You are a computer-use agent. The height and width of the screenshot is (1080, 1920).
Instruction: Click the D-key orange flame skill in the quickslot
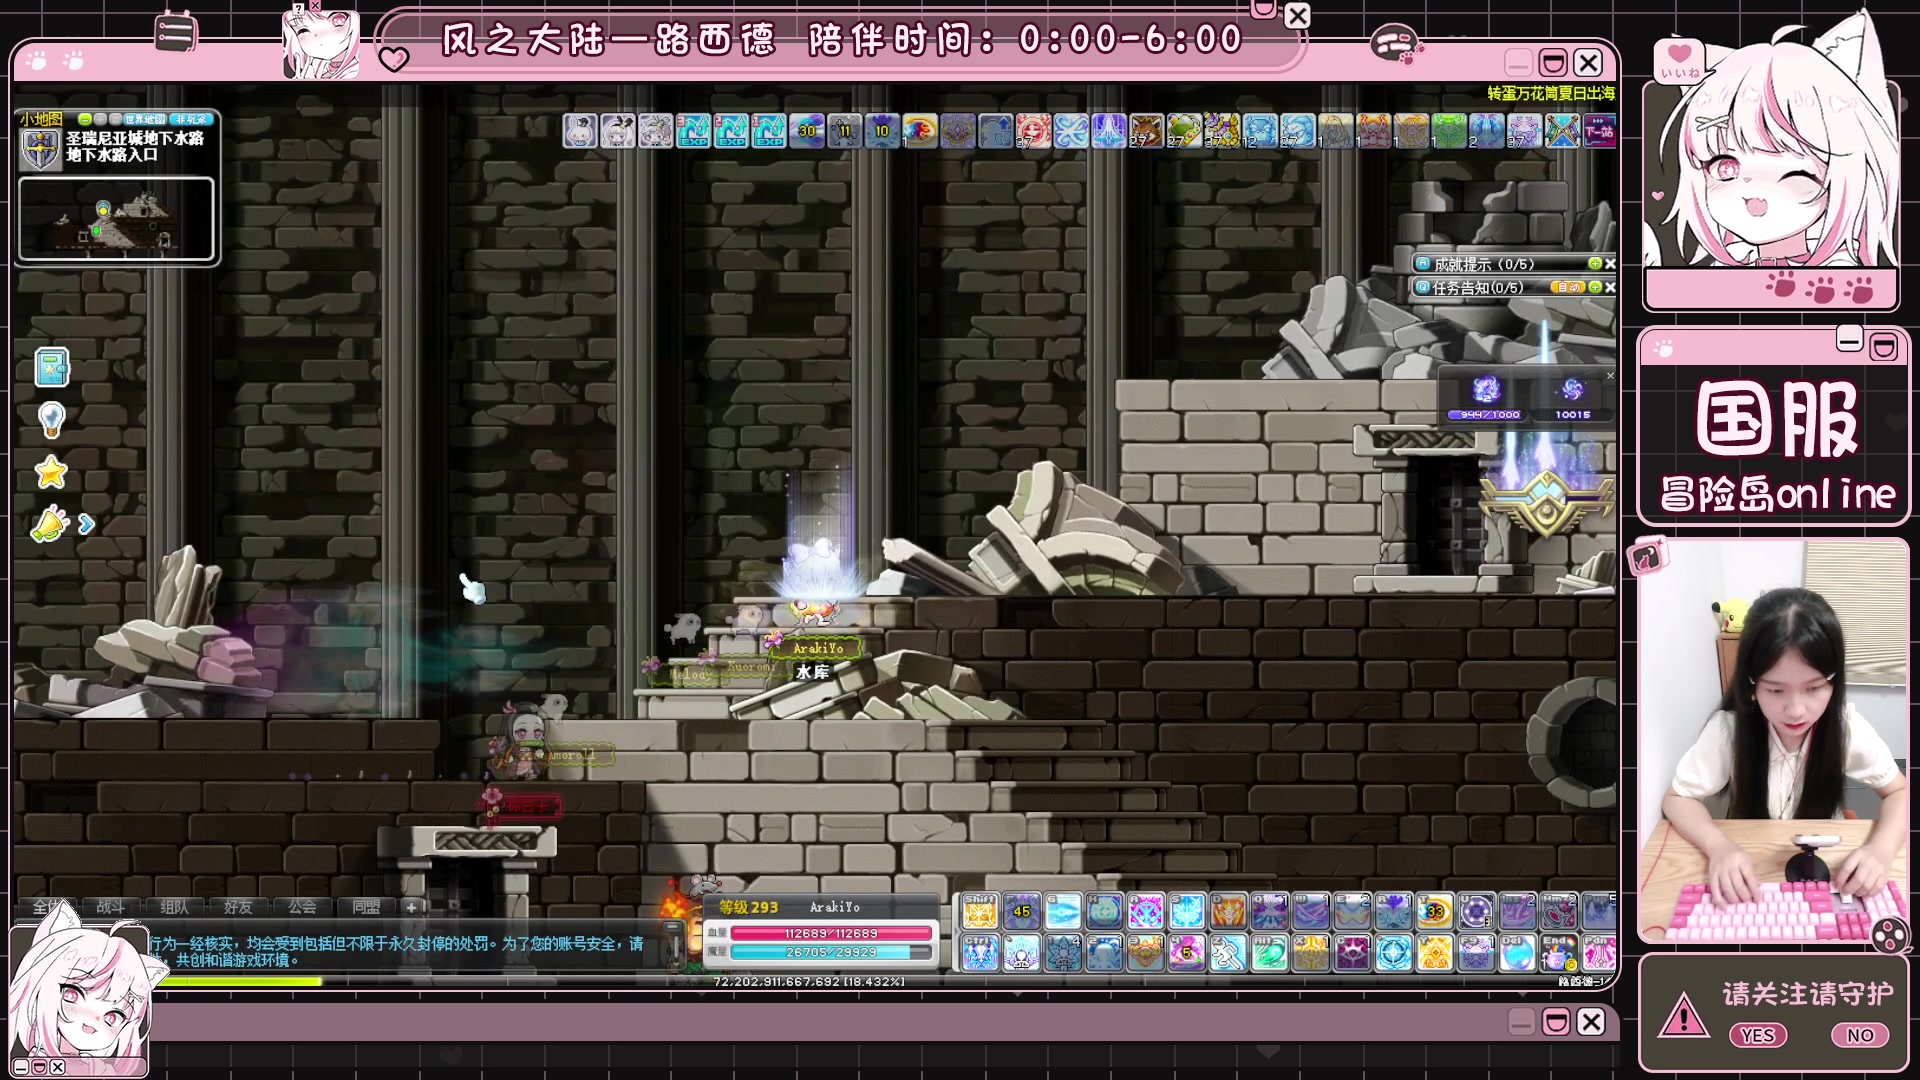coord(1228,911)
